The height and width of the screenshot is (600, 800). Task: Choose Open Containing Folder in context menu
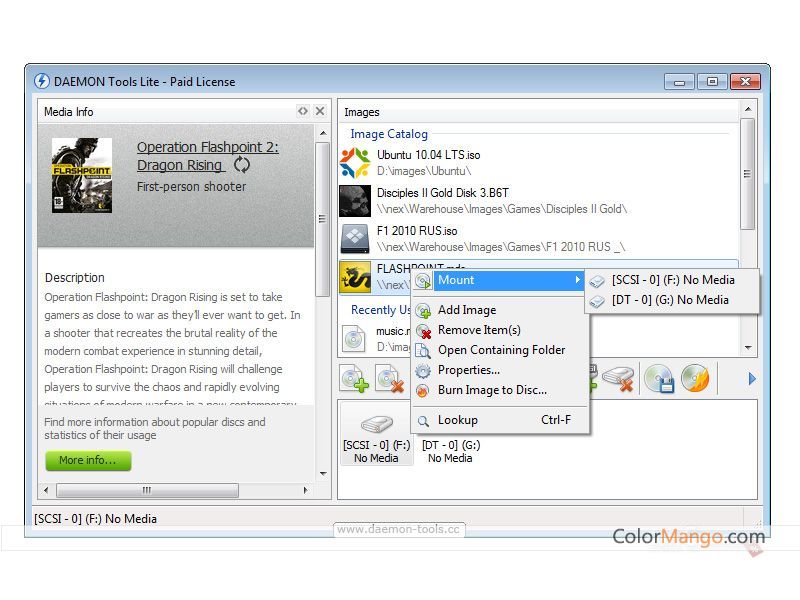point(503,350)
